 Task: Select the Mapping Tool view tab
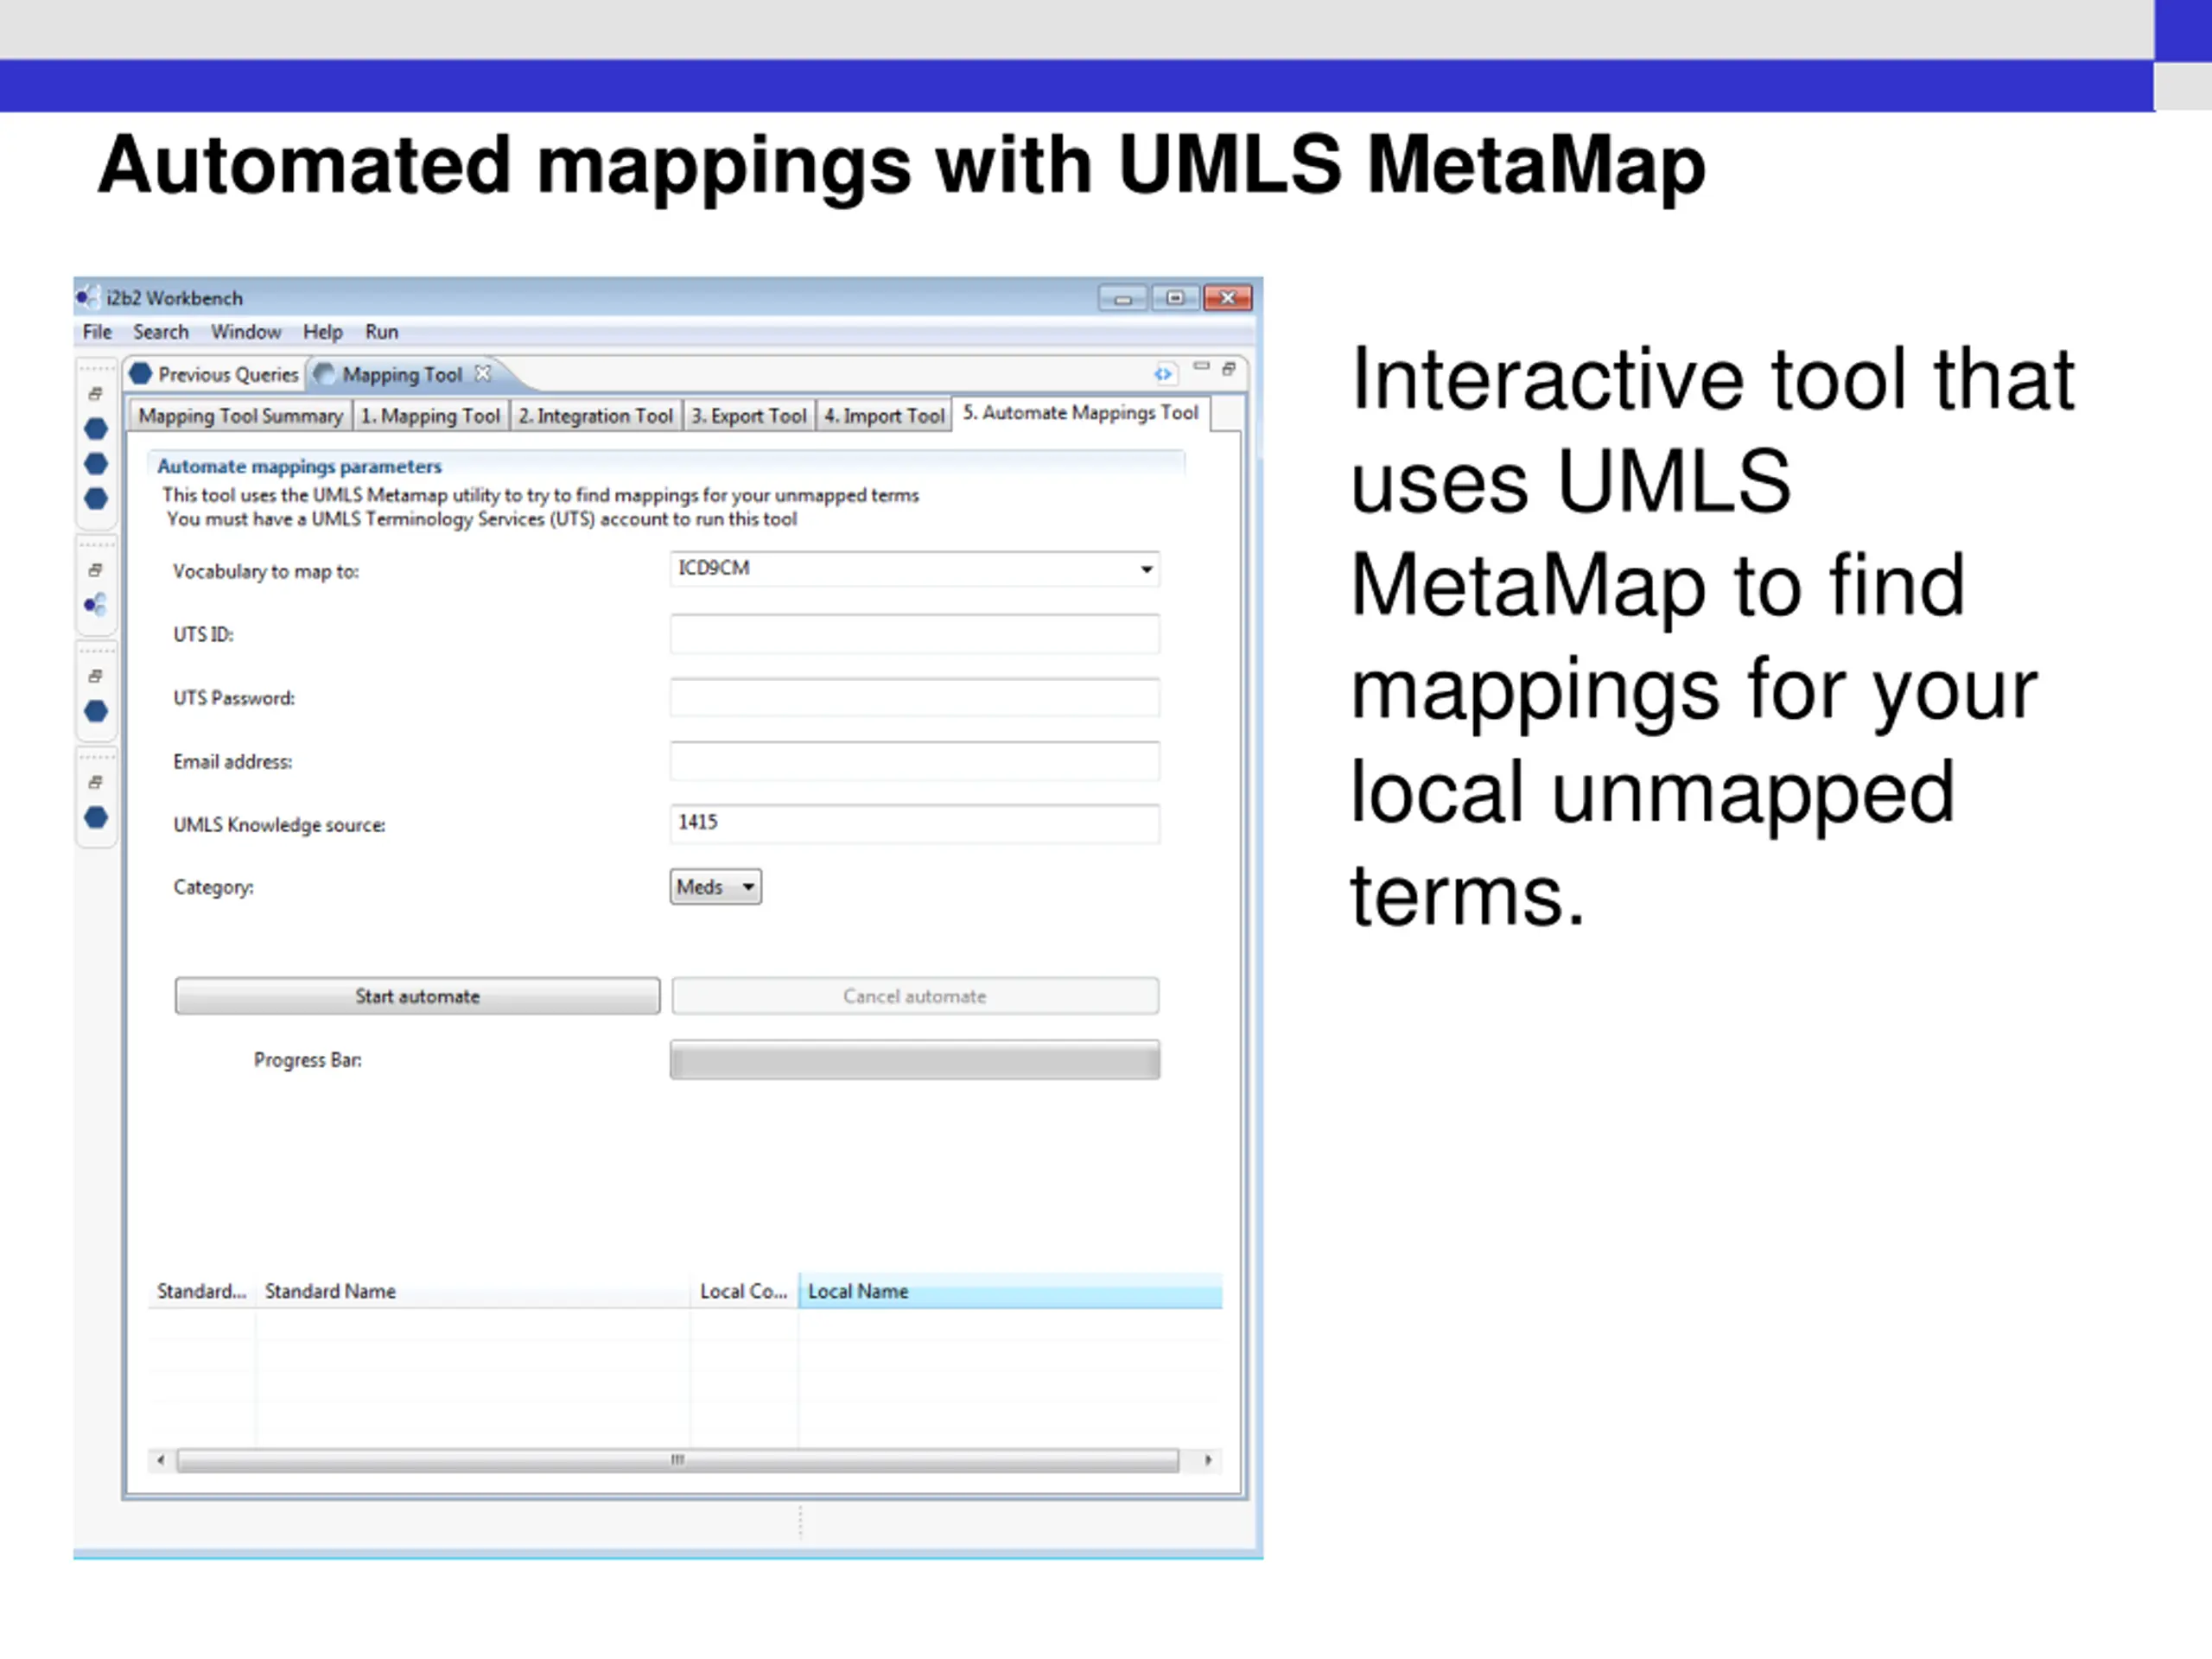tap(402, 374)
